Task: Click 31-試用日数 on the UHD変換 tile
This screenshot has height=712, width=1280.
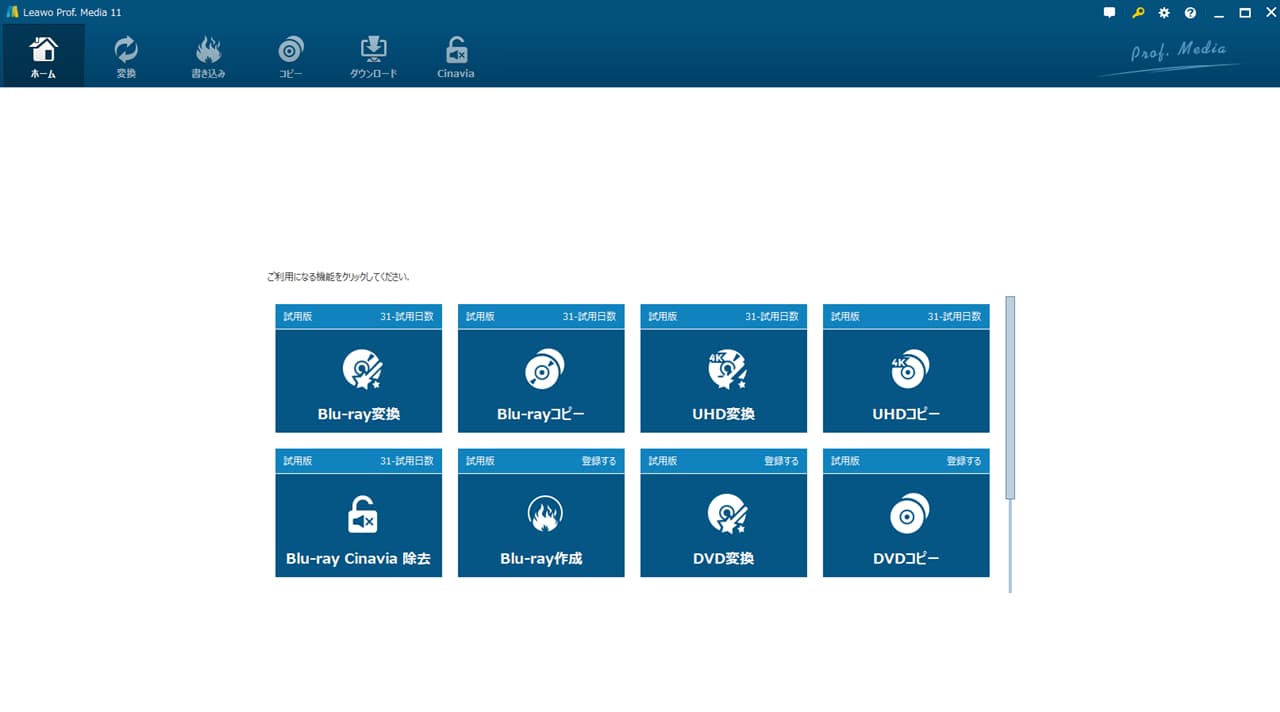Action: click(772, 316)
